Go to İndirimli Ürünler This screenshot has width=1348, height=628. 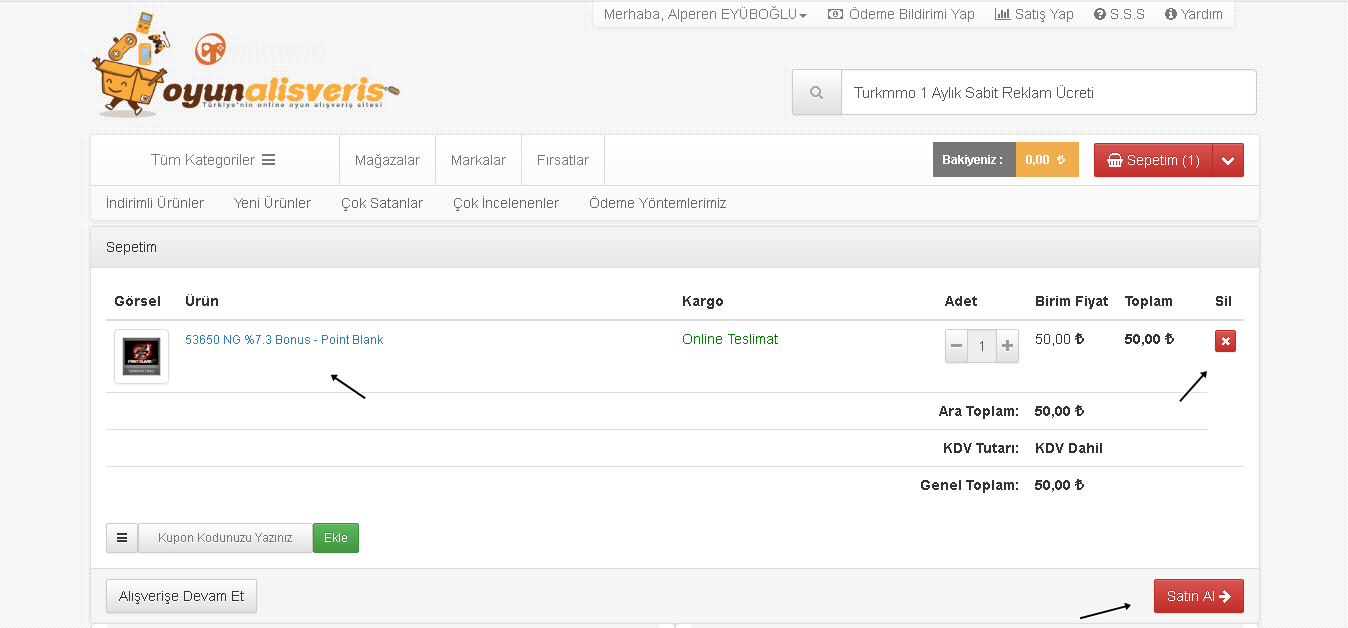155,203
